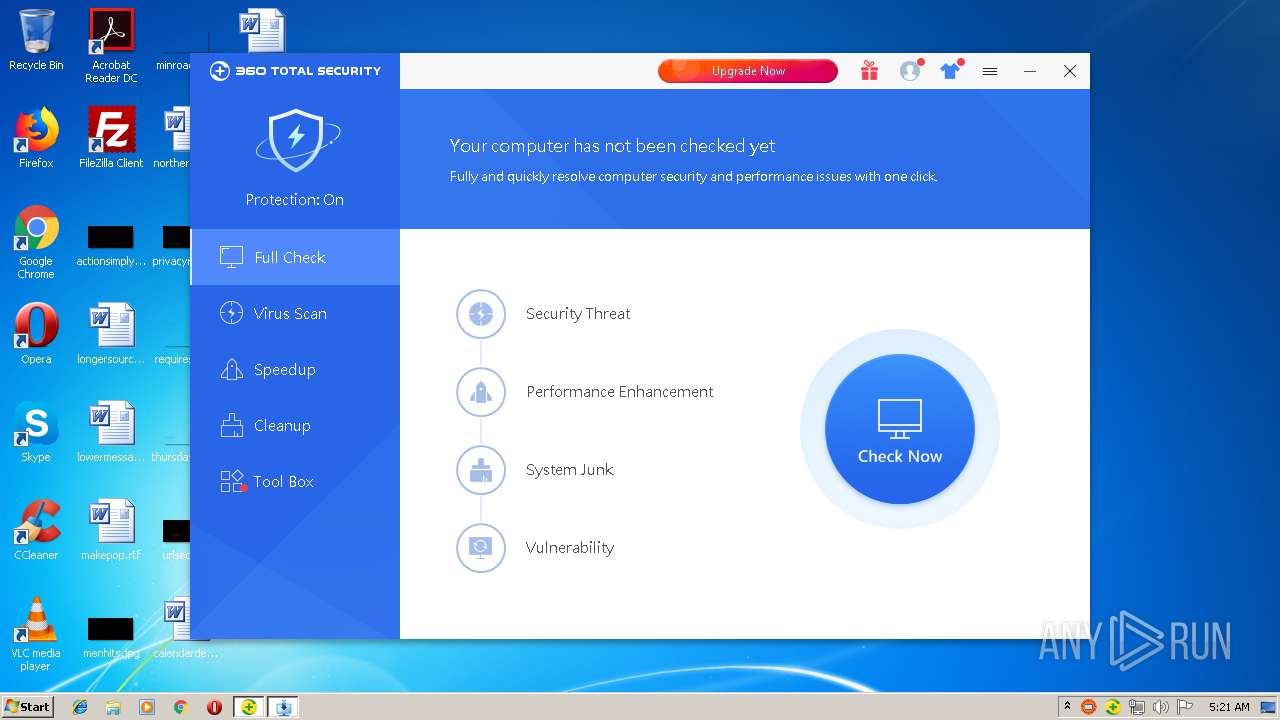Viewport: 1280px width, 720px height.
Task: Select the Vulnerability label
Action: (570, 548)
